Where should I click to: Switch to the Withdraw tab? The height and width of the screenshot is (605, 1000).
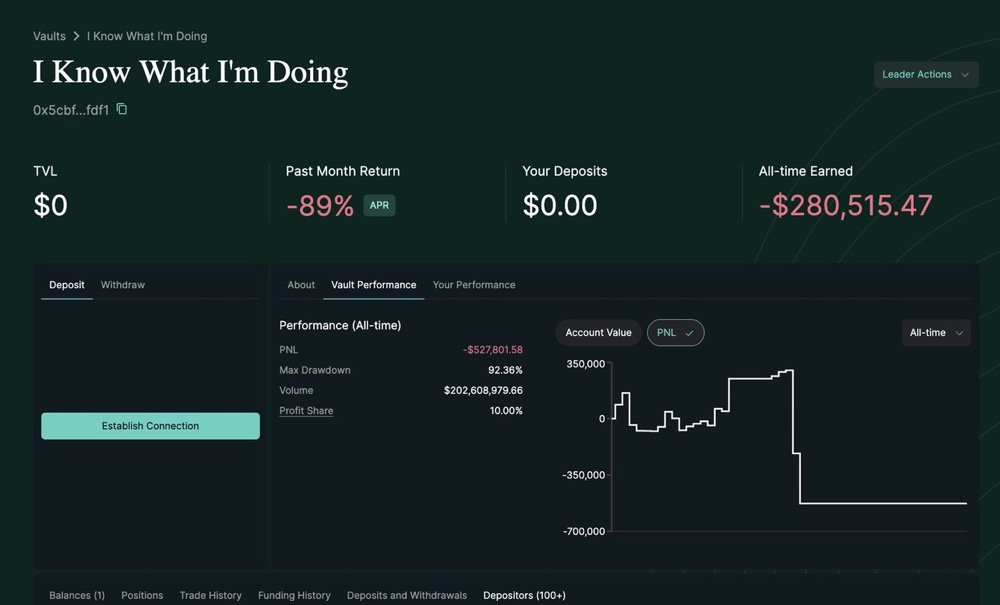tap(123, 285)
